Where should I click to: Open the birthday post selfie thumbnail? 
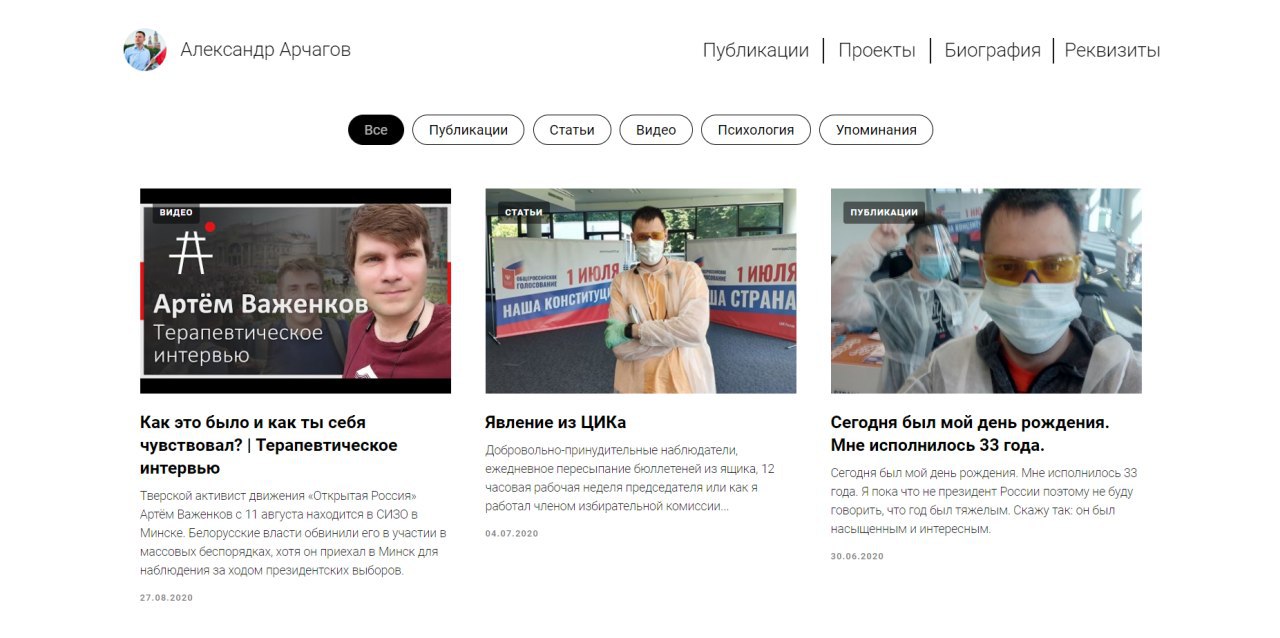[x=986, y=291]
